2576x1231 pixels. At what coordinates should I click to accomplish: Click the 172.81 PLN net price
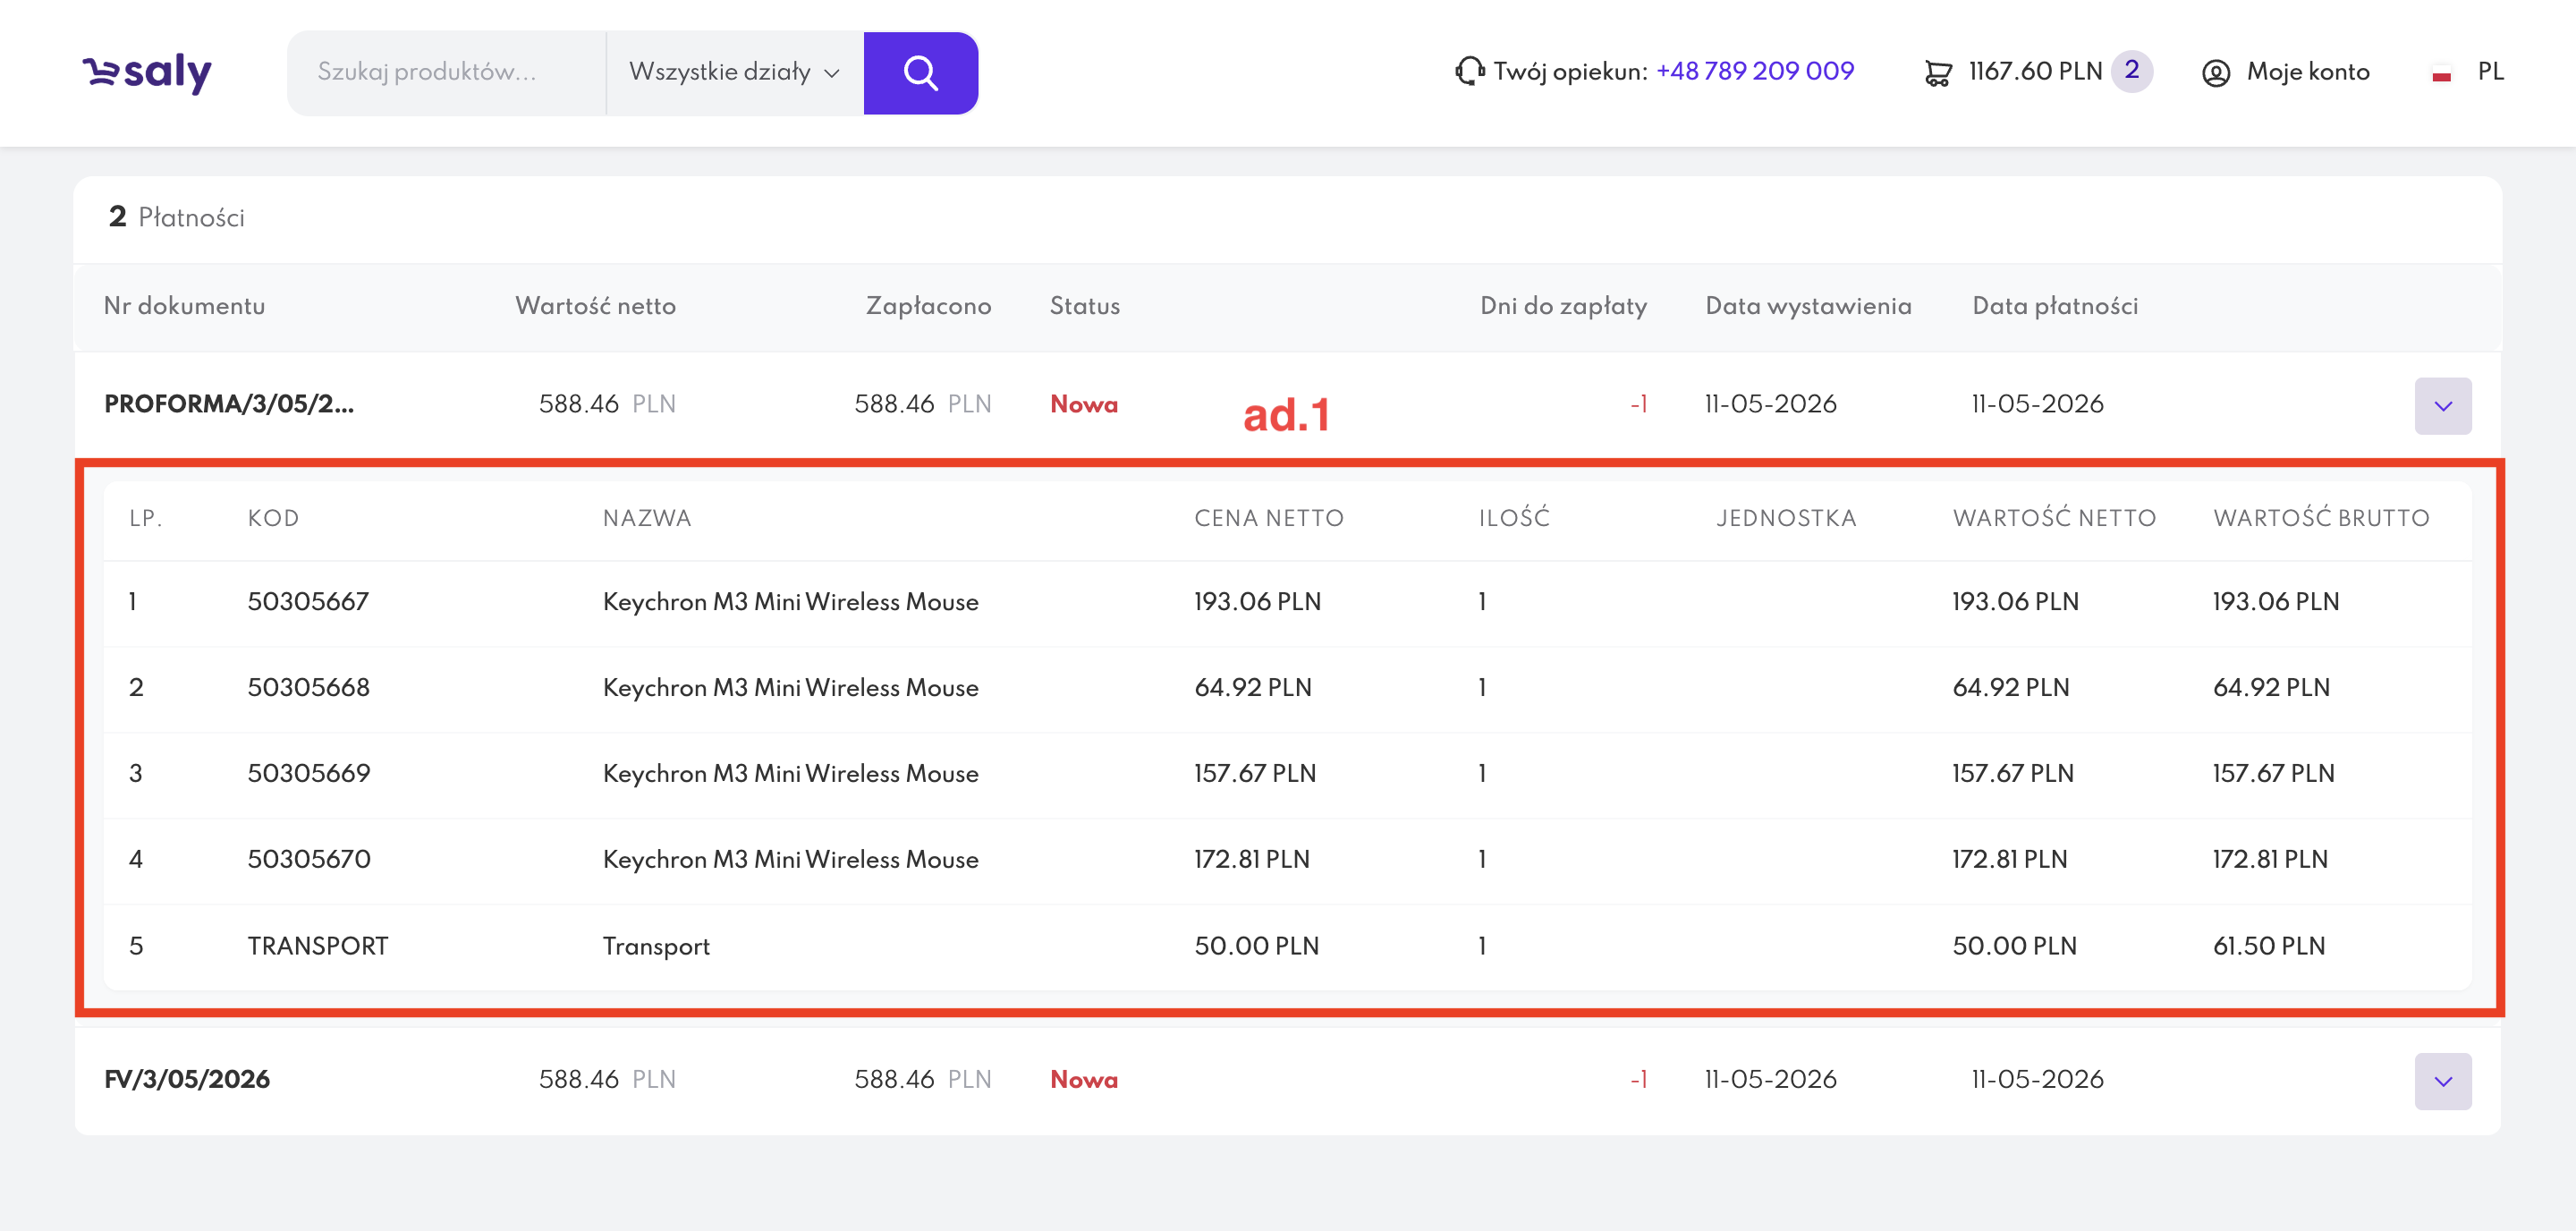click(1251, 859)
